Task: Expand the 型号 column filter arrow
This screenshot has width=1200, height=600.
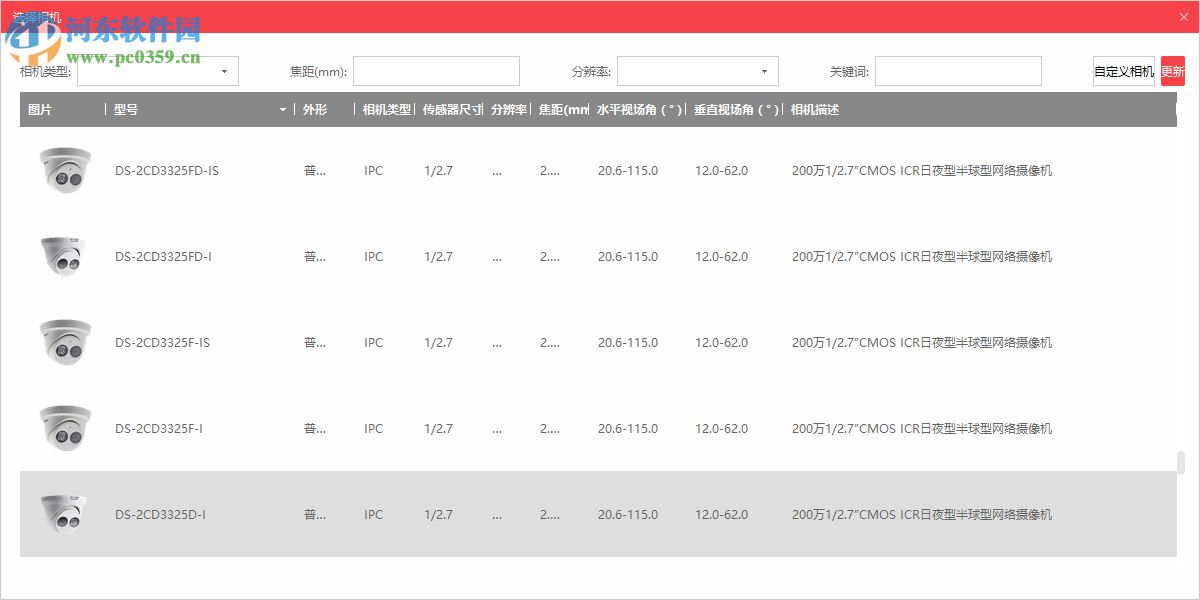Action: pyautogui.click(x=281, y=110)
